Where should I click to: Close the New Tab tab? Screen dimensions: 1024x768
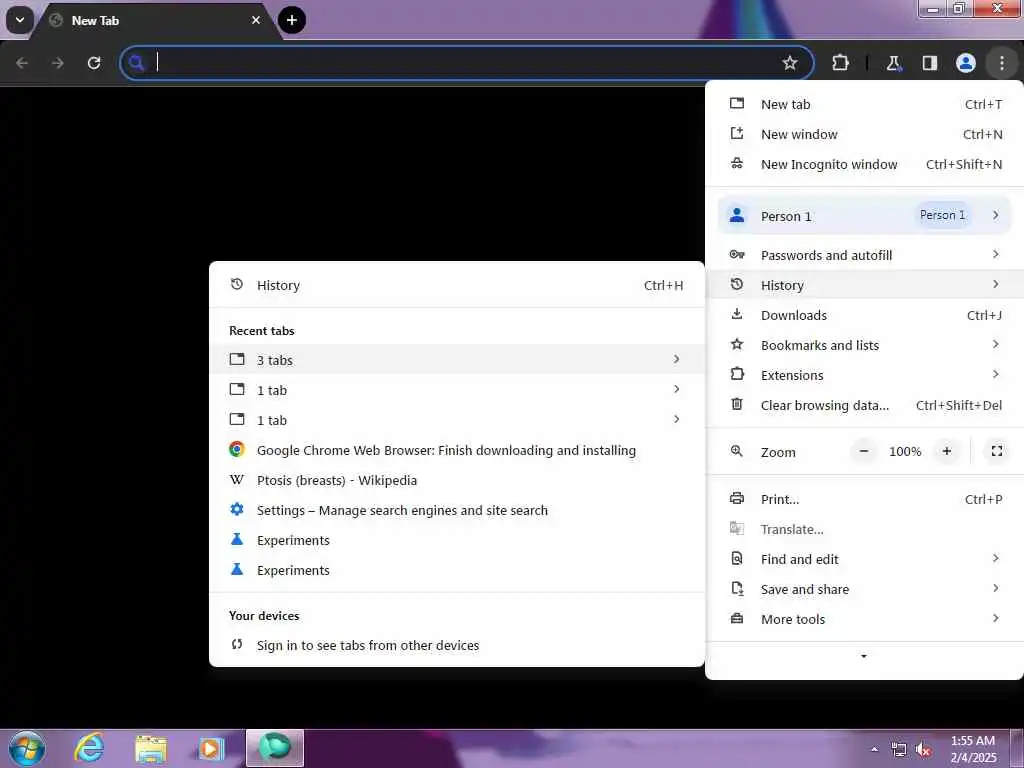pos(256,20)
